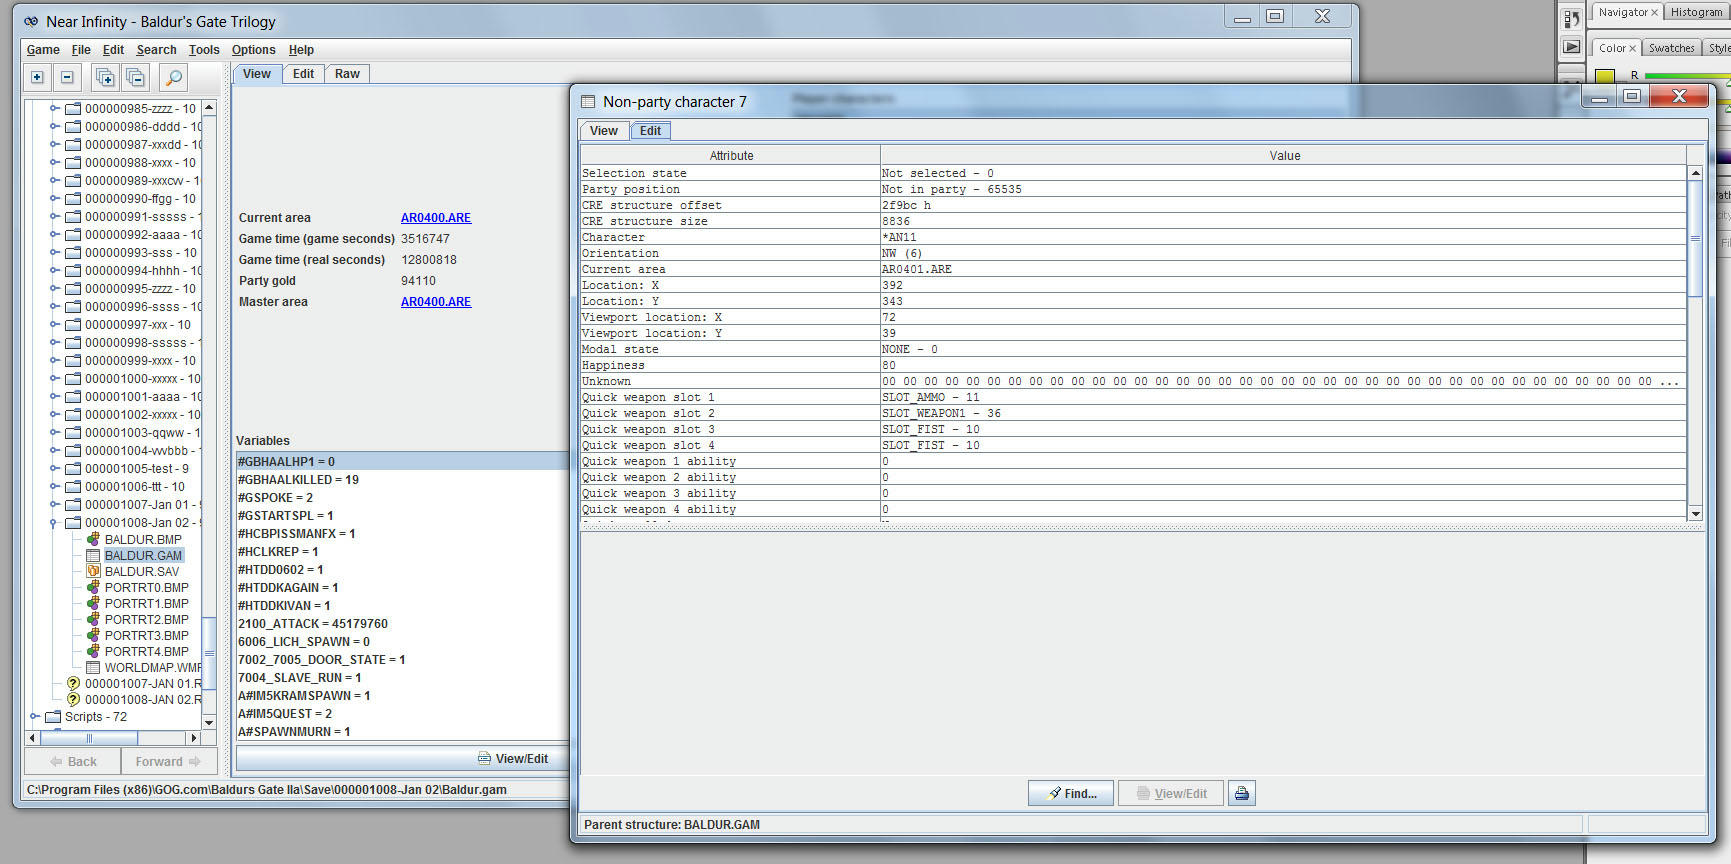
Task: Click the Back navigation button
Action: (x=73, y=762)
